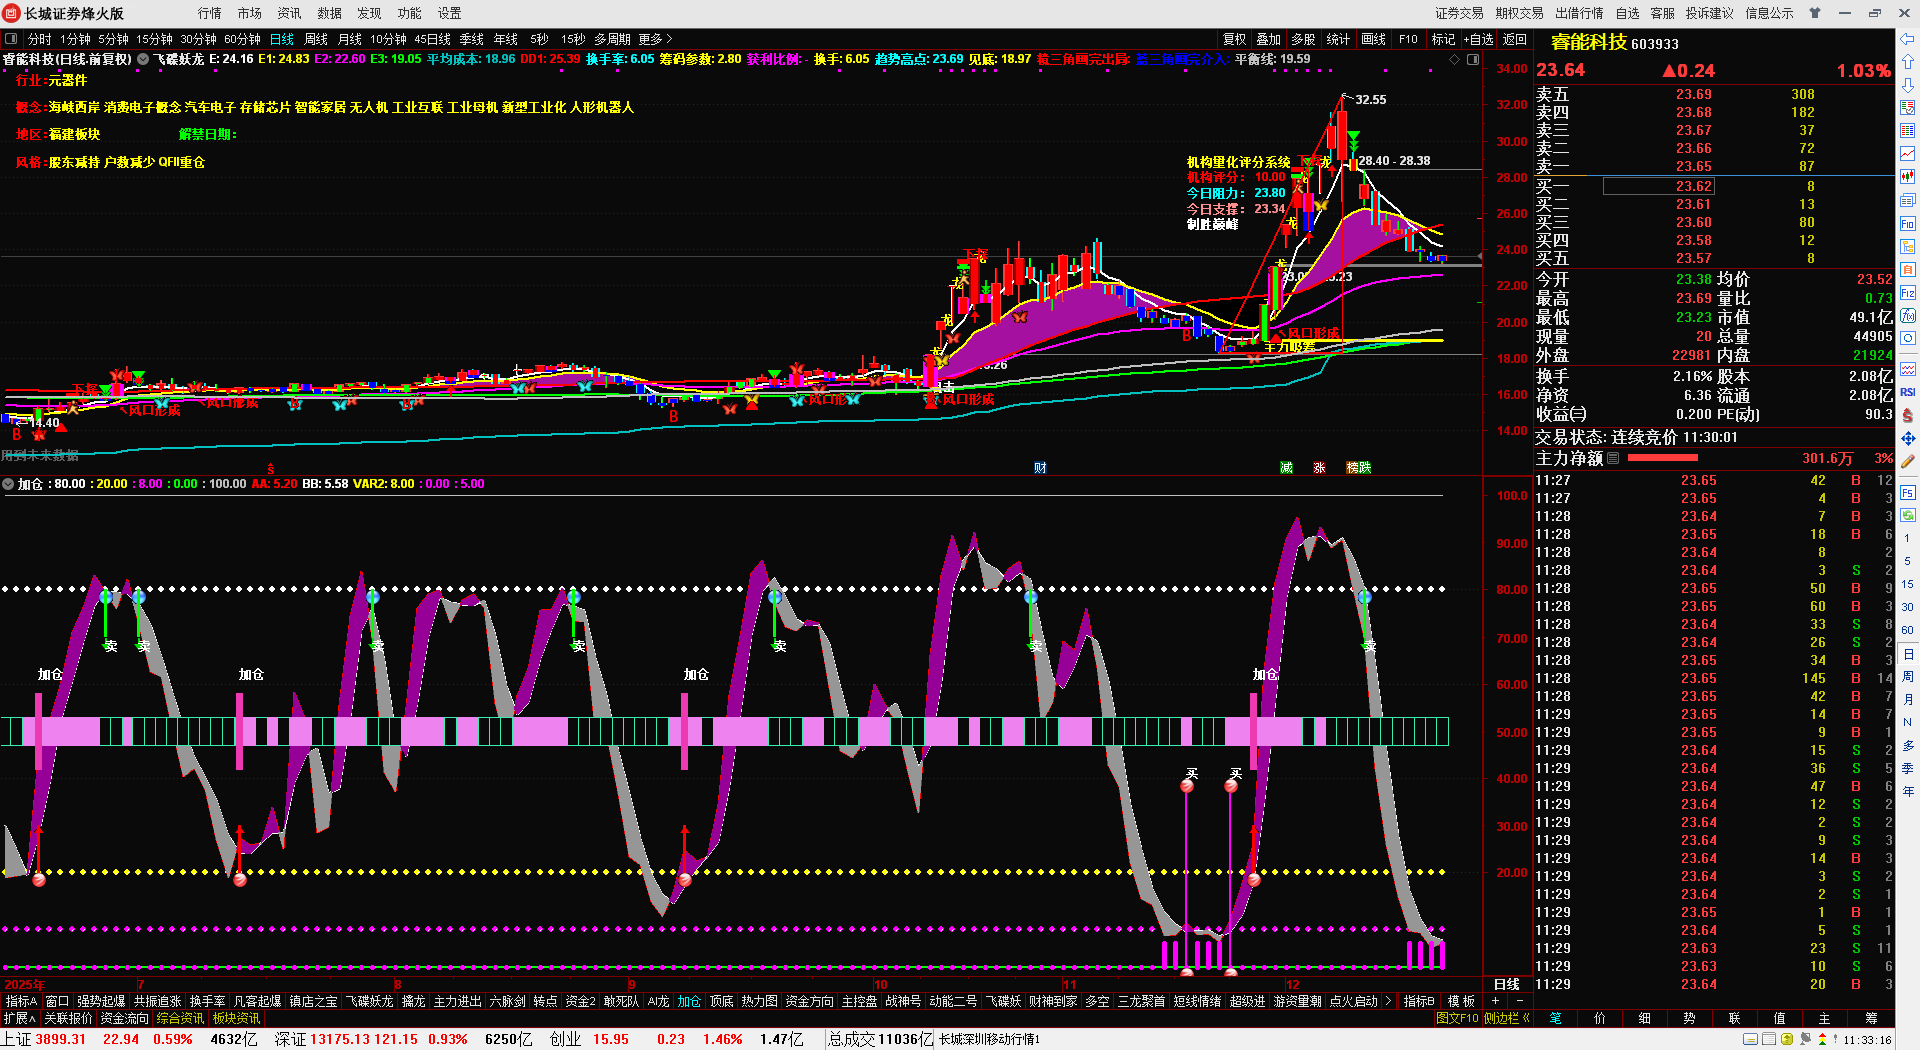This screenshot has width=1920, height=1050.
Task: Switch to the 飞碟妖龙 indicator tab
Action: click(369, 1001)
